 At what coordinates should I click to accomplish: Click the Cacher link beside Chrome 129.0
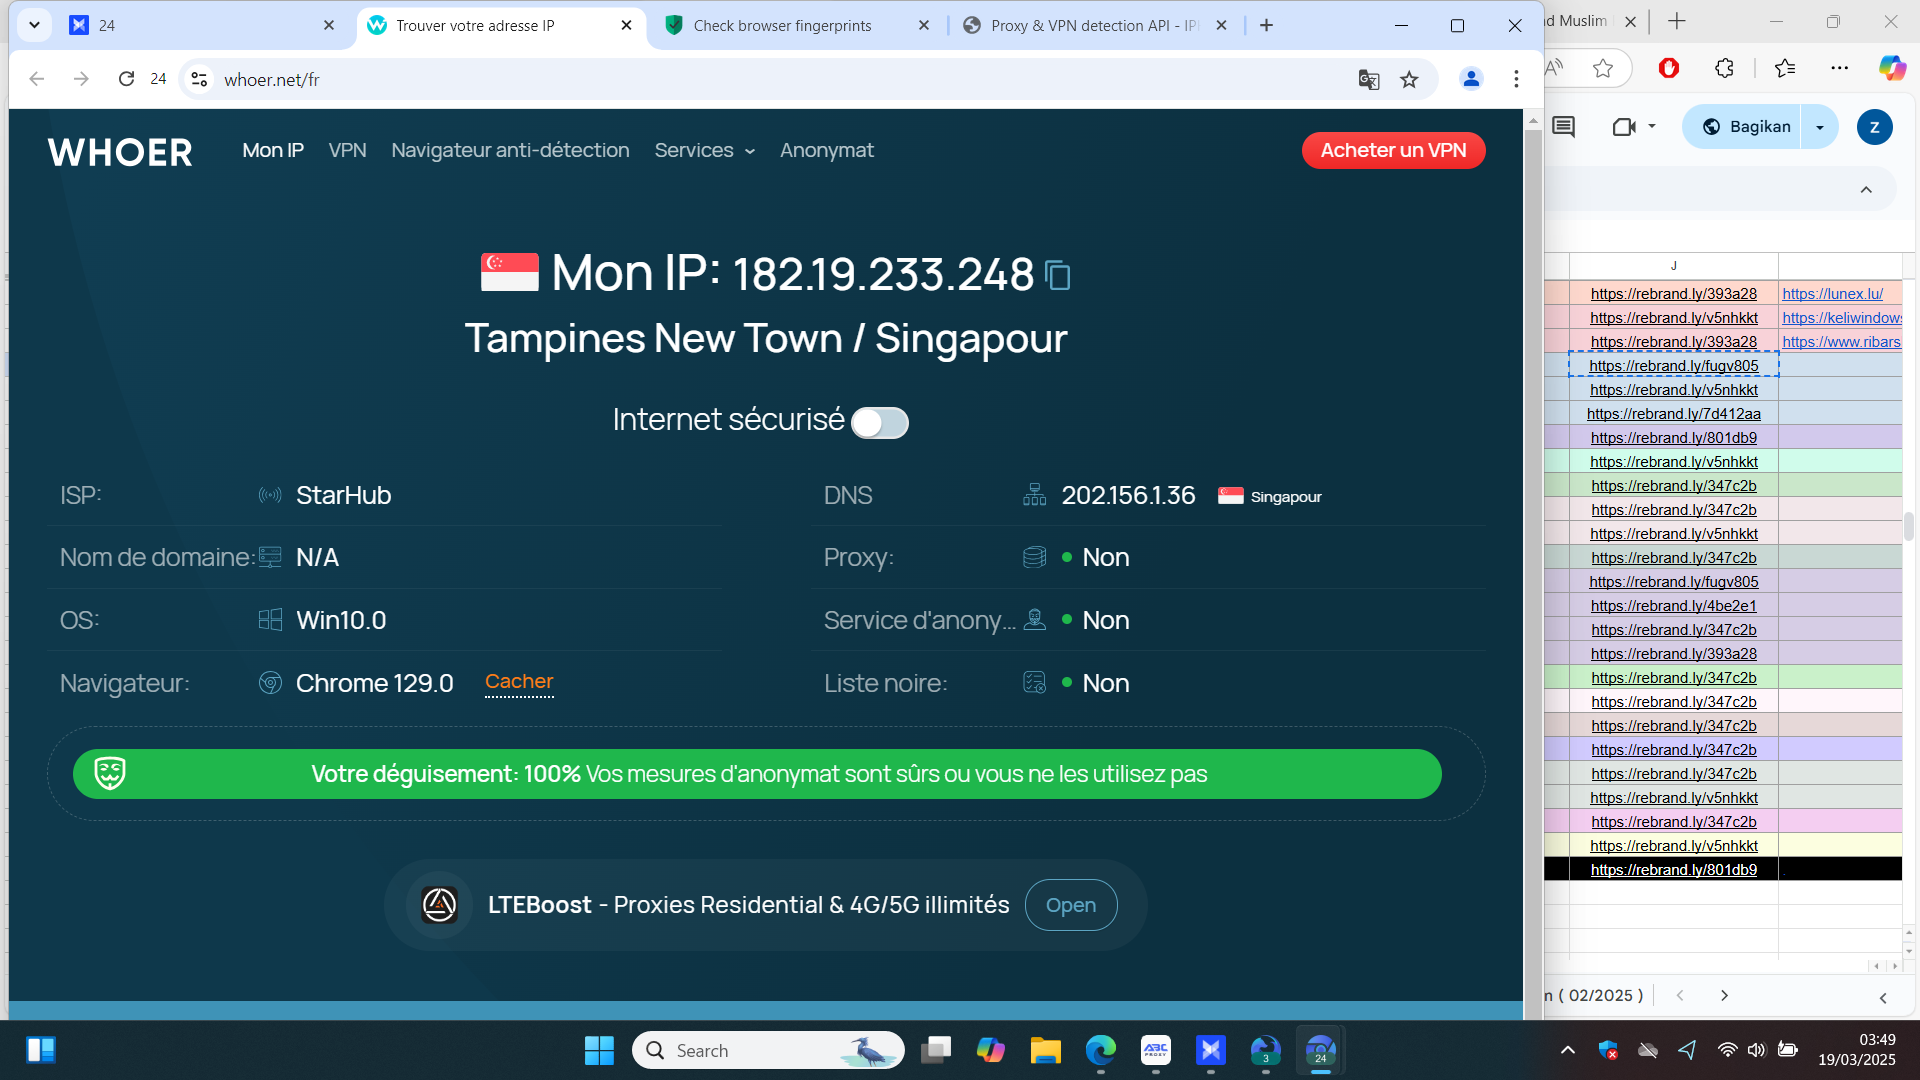pos(519,682)
